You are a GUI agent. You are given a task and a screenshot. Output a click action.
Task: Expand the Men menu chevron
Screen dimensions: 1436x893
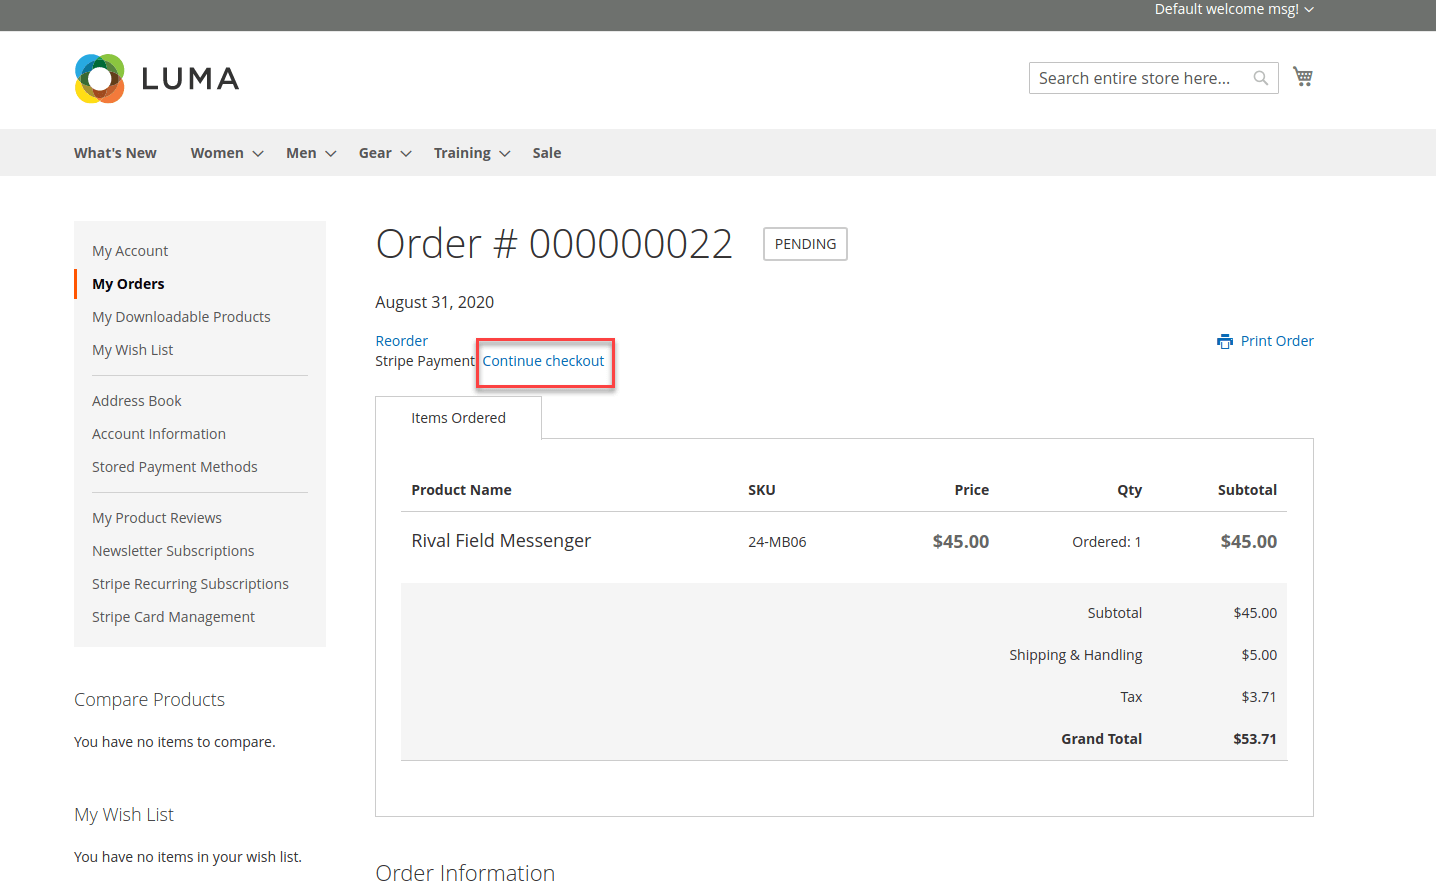tap(331, 154)
